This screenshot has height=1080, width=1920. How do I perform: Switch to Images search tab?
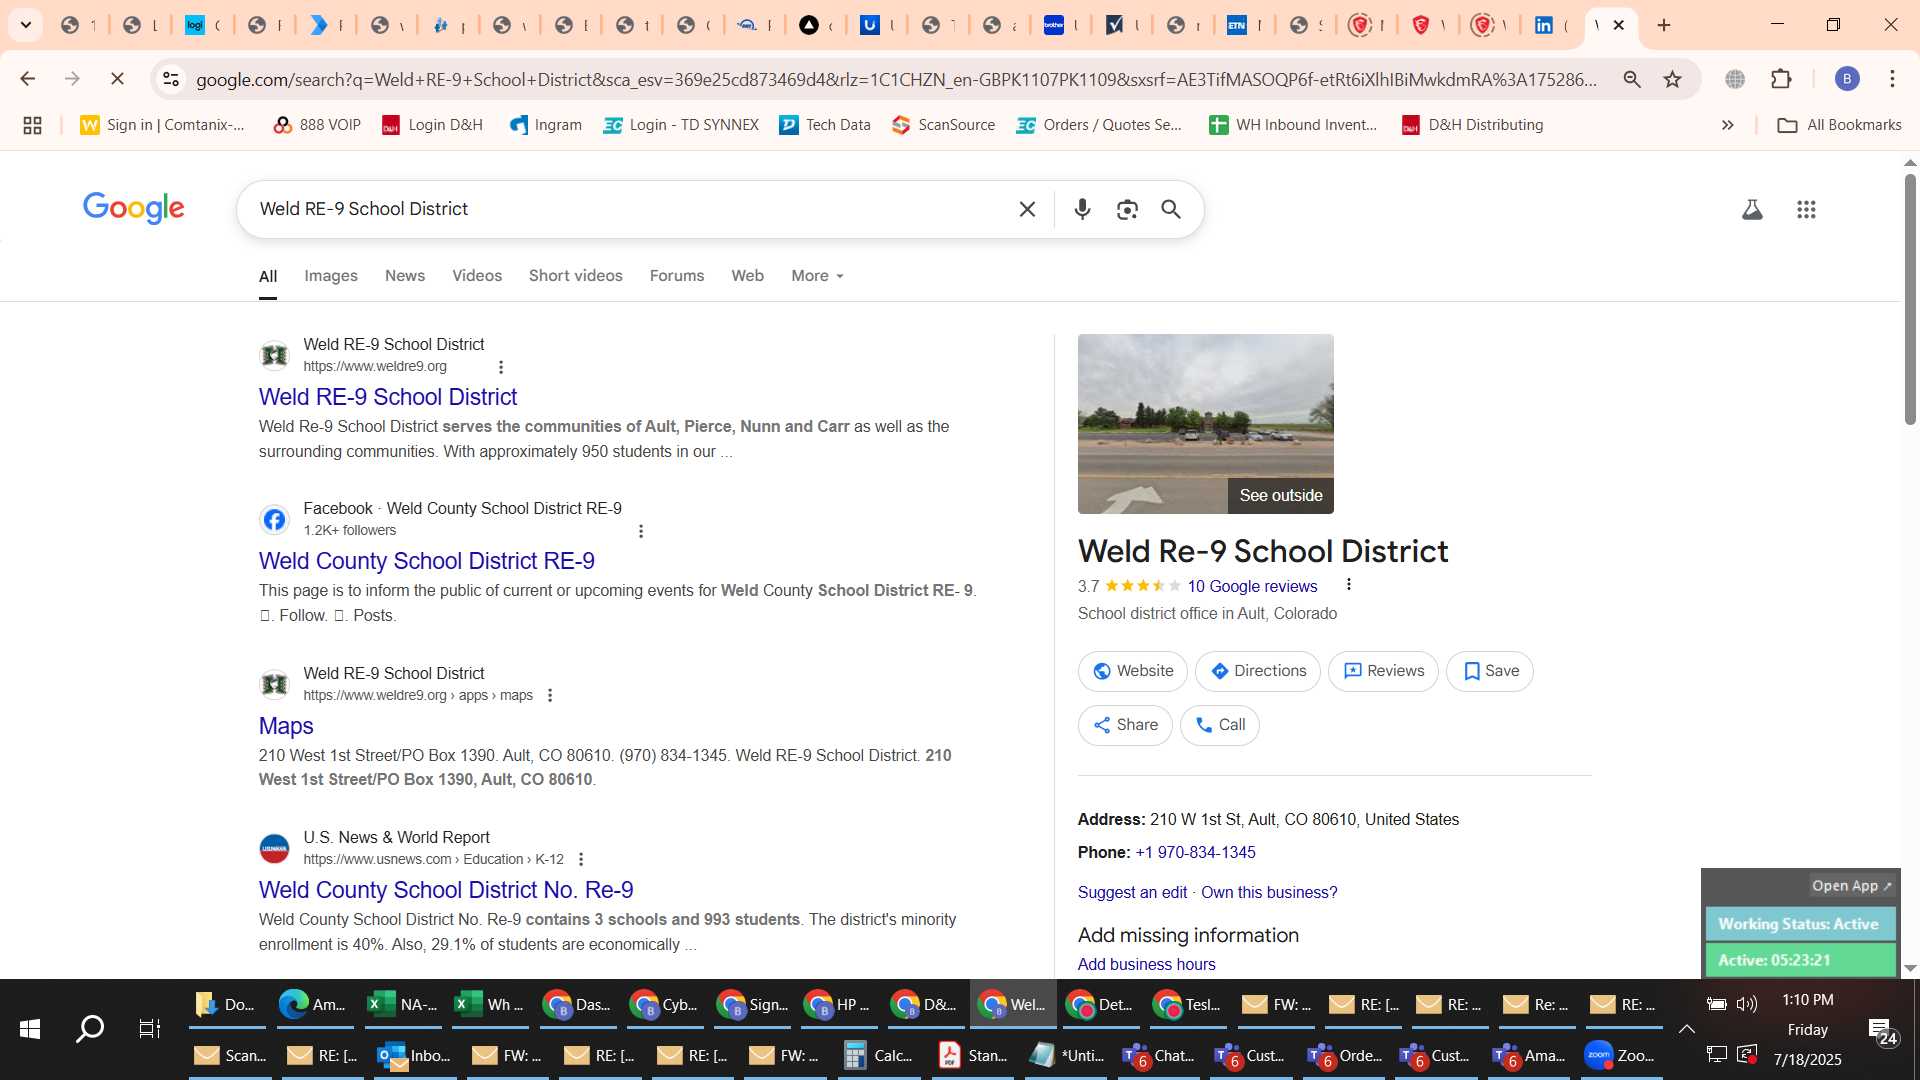coord(331,276)
